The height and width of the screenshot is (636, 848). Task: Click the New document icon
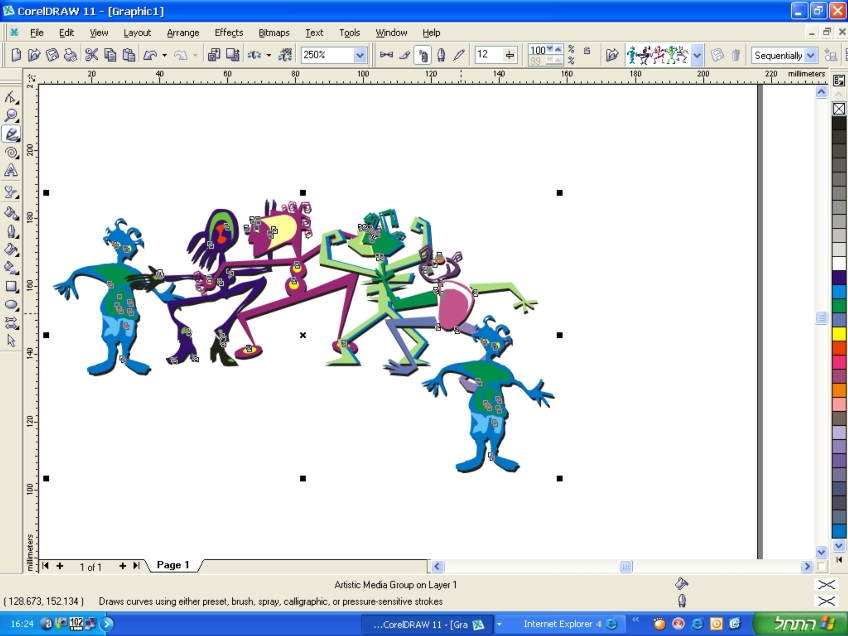[16, 55]
